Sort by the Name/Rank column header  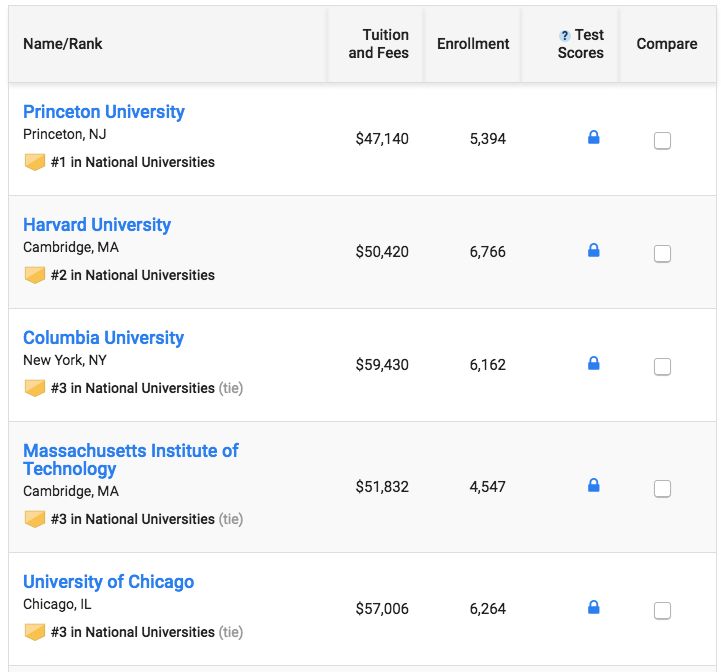[63, 44]
